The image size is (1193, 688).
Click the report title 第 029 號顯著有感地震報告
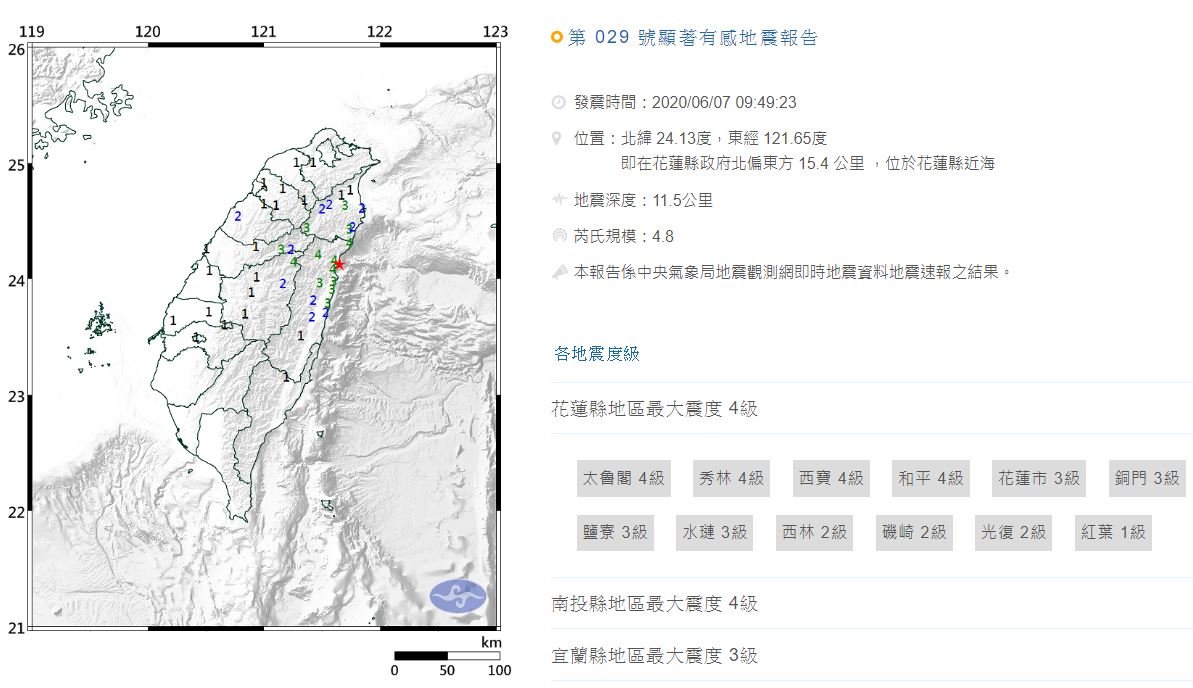[692, 37]
